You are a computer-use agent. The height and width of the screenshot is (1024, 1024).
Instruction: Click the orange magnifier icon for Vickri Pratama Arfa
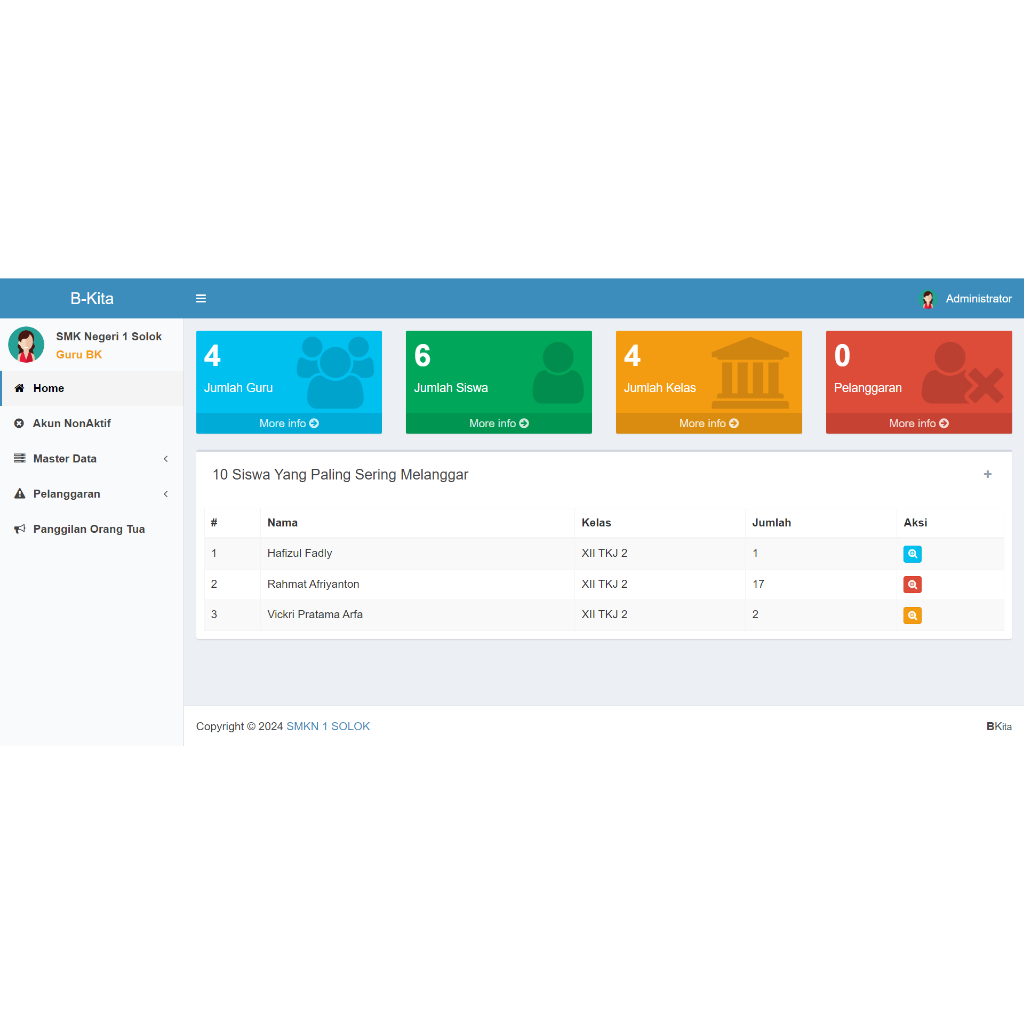point(912,616)
